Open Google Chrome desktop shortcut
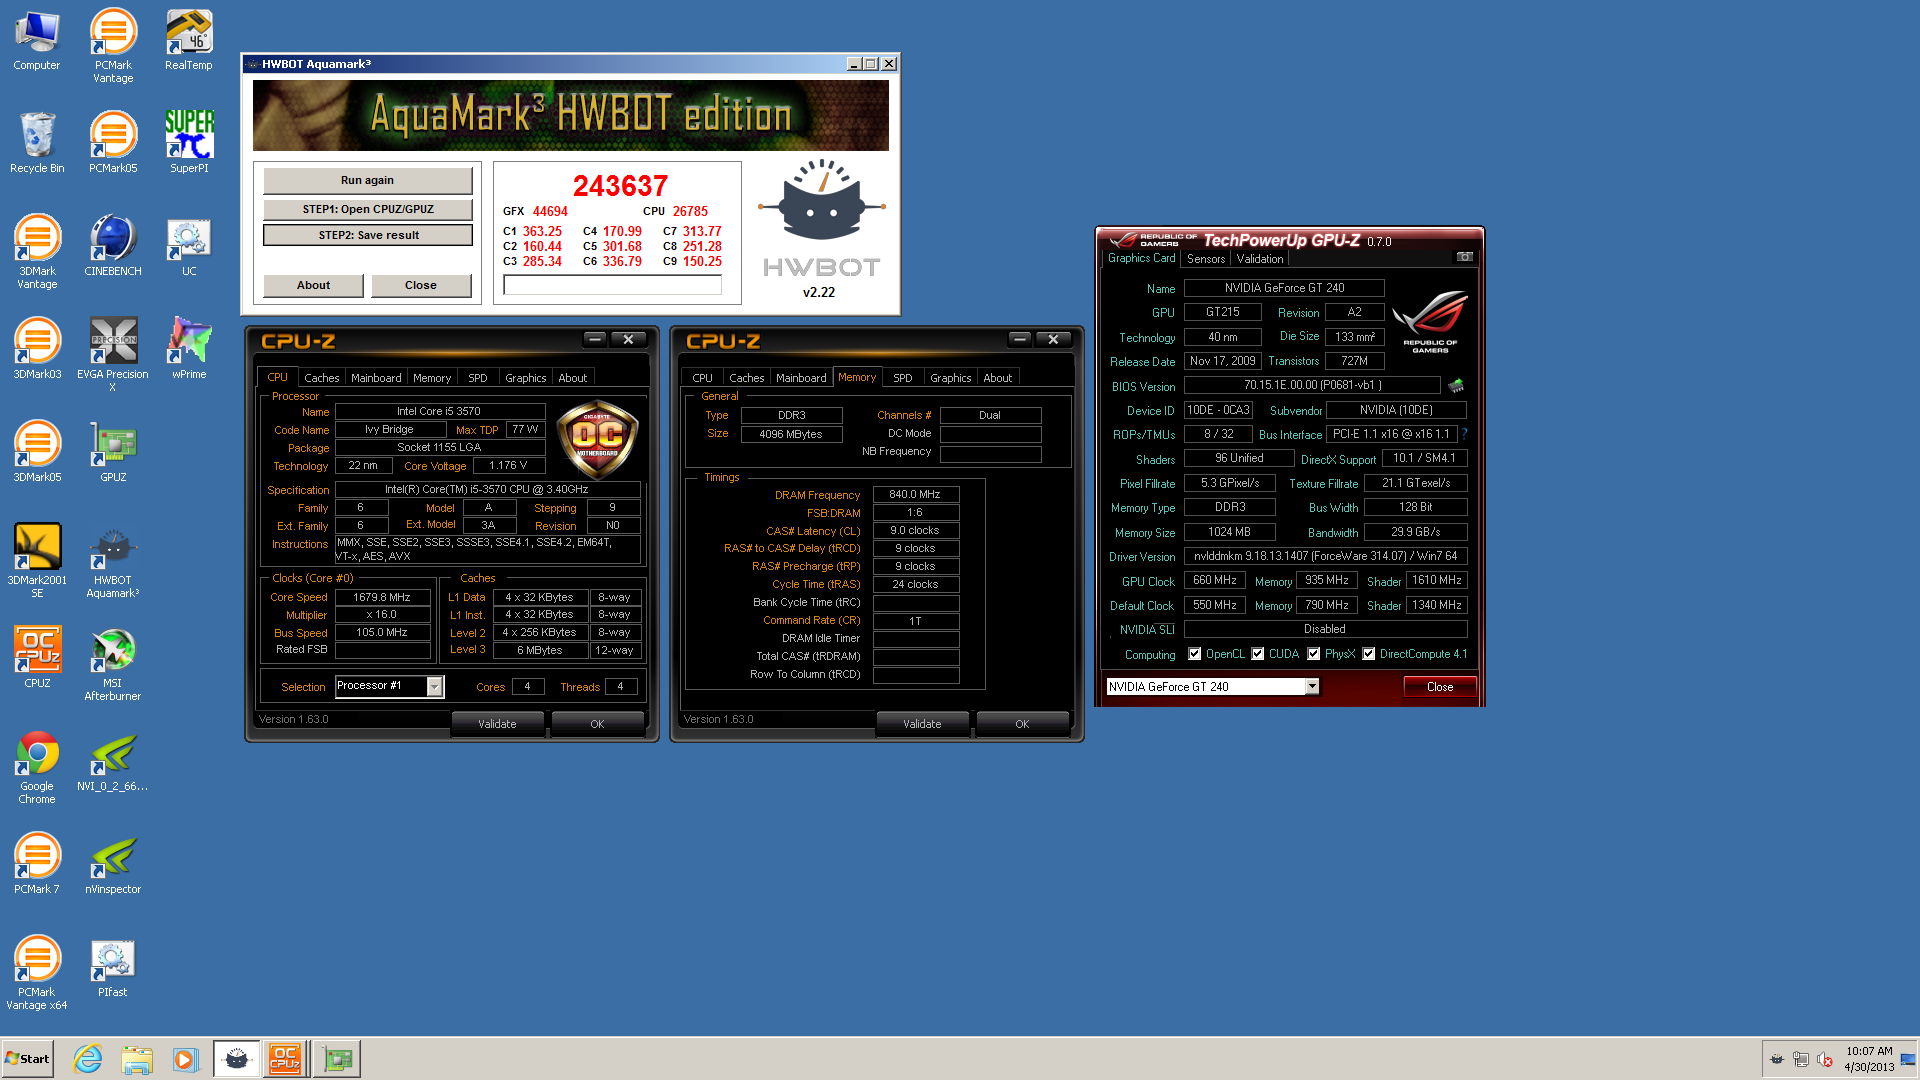This screenshot has height=1080, width=1920. tap(37, 767)
